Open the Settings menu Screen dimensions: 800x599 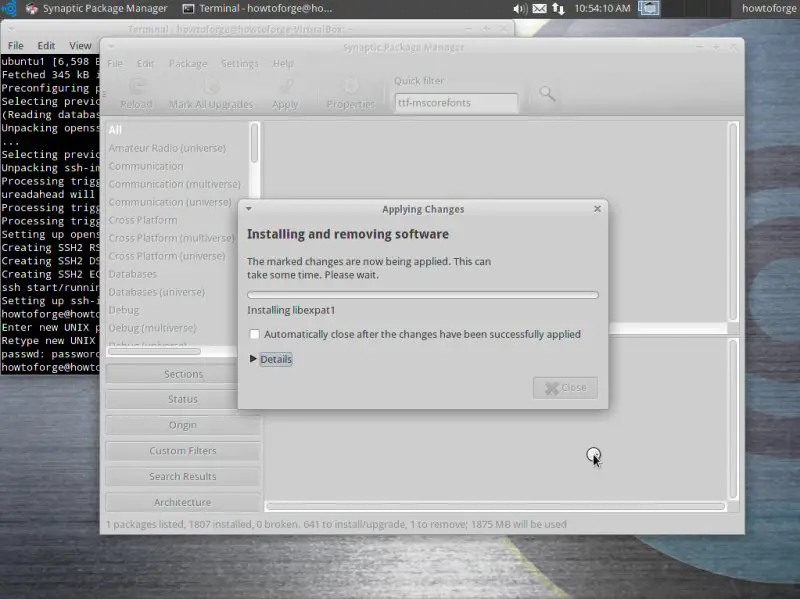tap(239, 63)
